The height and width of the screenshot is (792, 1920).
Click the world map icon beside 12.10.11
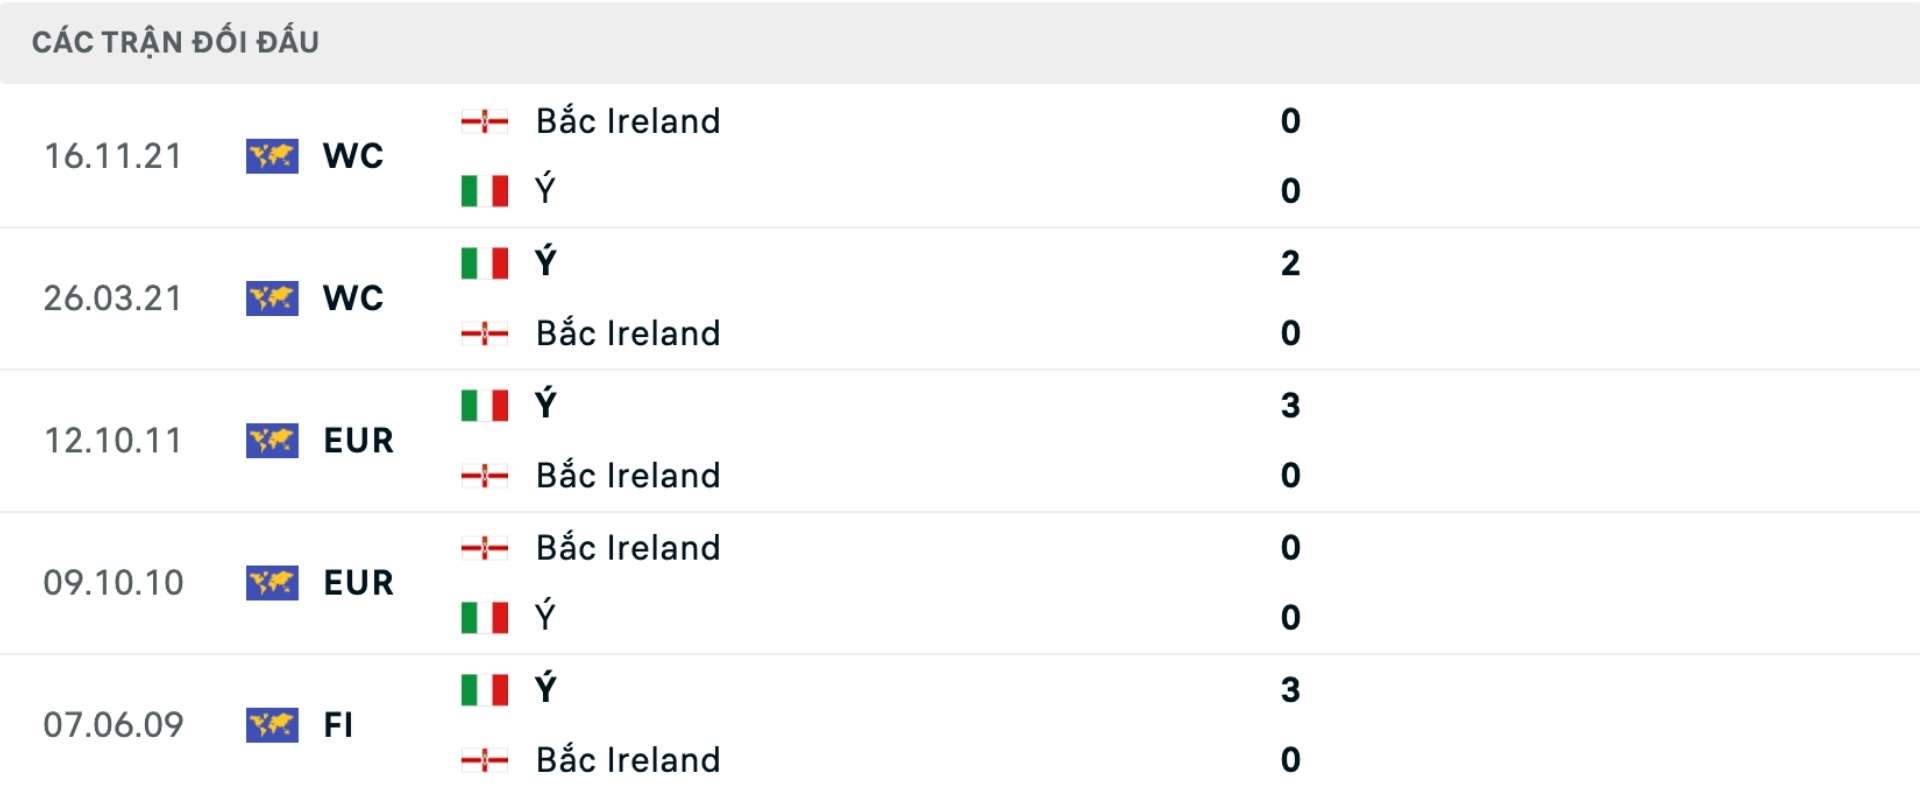click(x=272, y=440)
